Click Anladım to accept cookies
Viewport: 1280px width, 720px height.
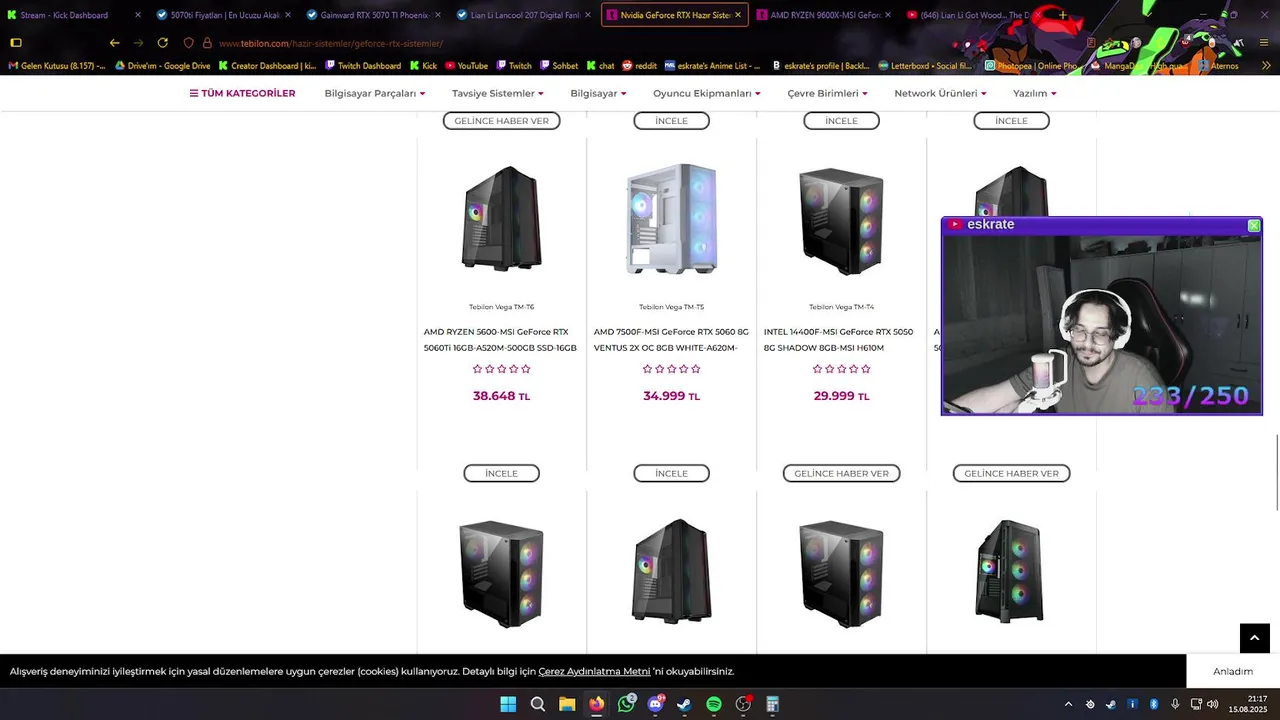click(1233, 671)
